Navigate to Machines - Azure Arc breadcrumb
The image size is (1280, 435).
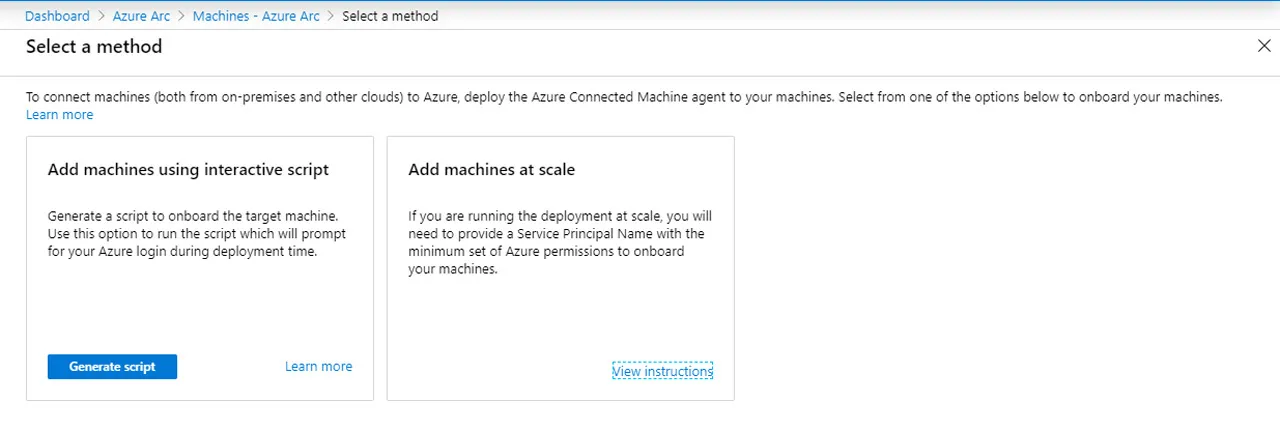click(256, 16)
